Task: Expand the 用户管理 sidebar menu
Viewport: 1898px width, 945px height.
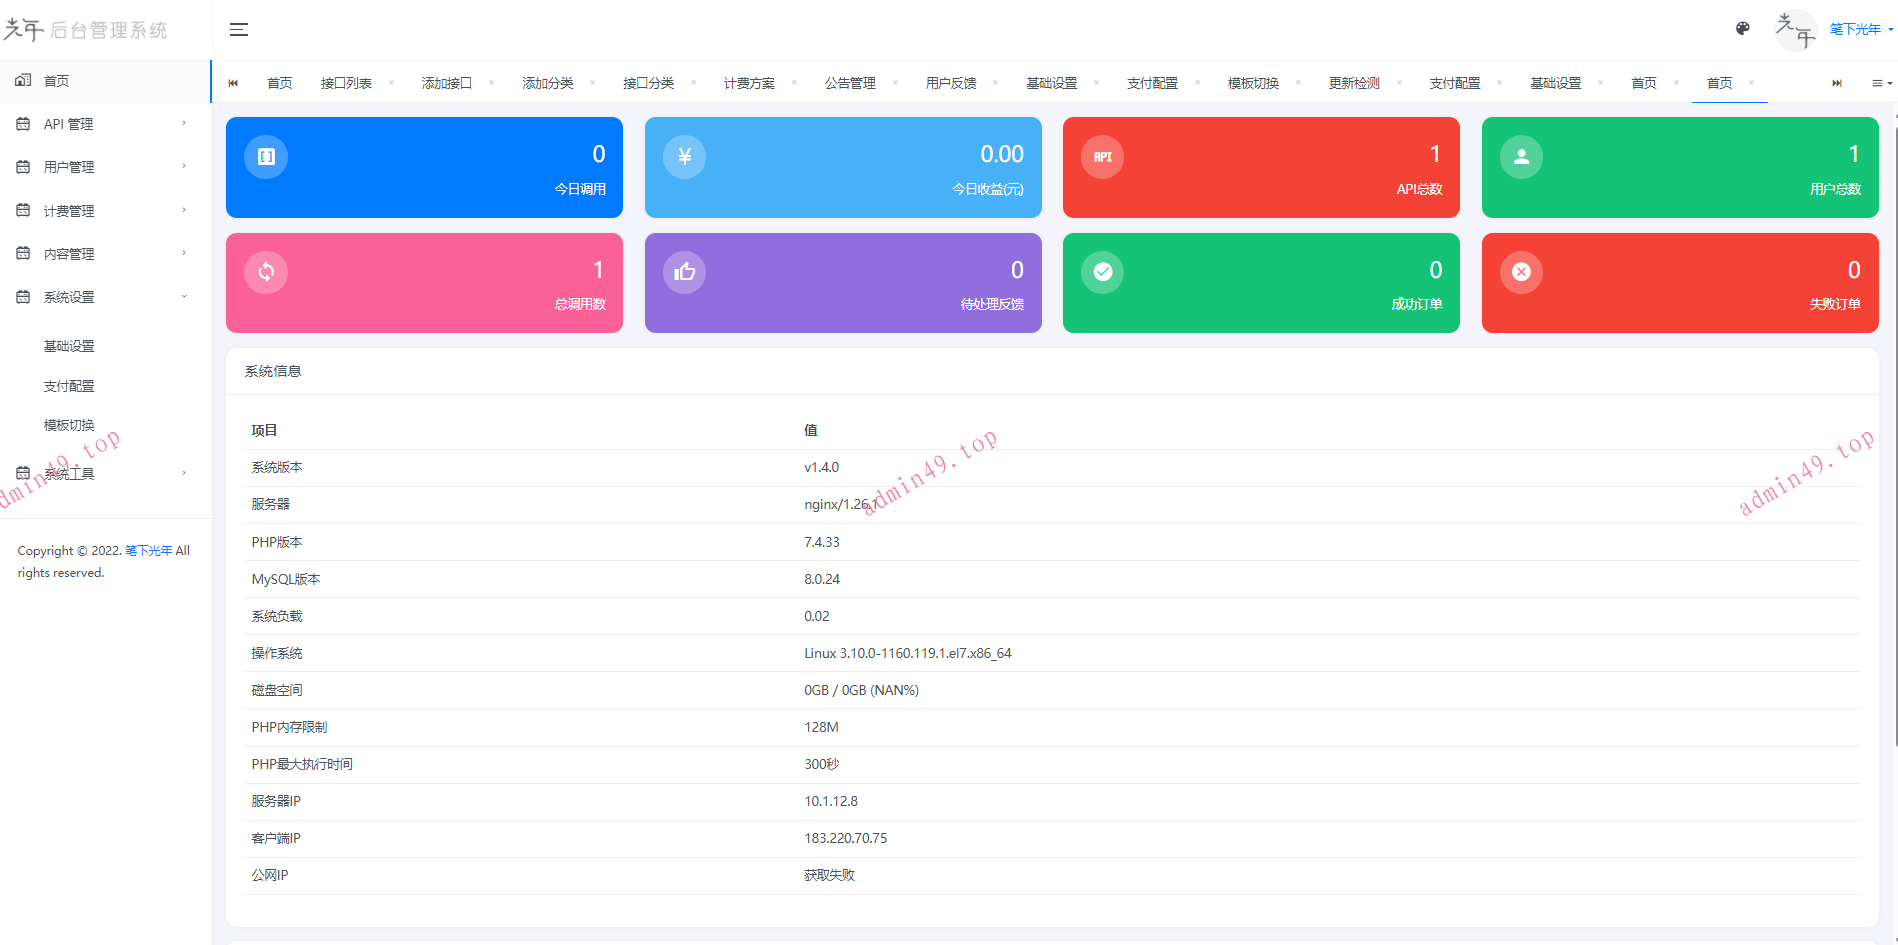Action: (100, 167)
